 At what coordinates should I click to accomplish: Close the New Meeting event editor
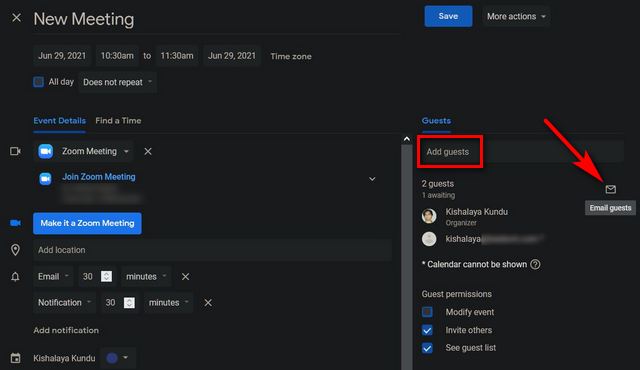pyautogui.click(x=16, y=18)
